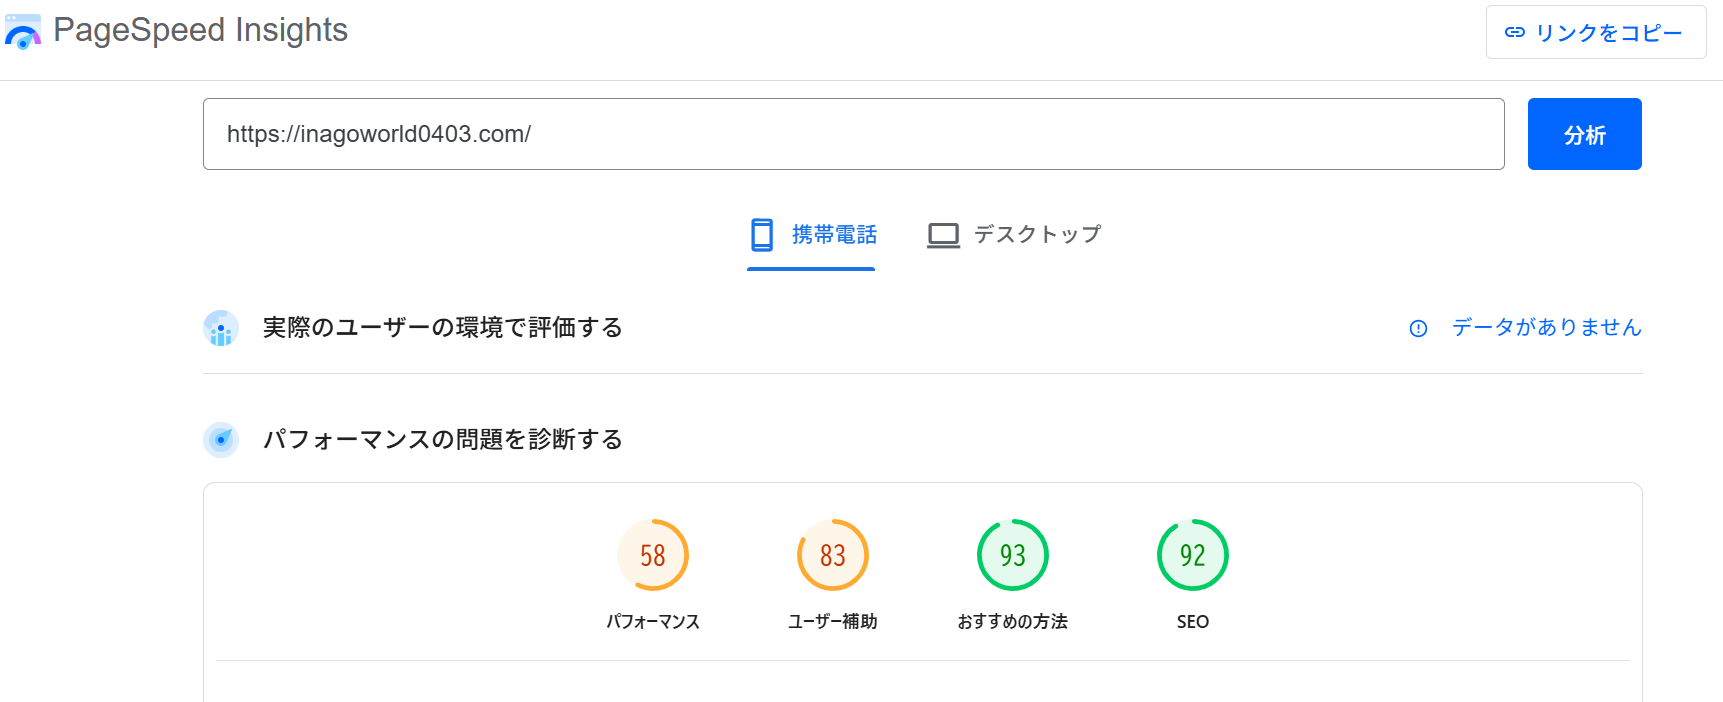Click the performance diagnosis radar icon
This screenshot has width=1723, height=702.
221,440
